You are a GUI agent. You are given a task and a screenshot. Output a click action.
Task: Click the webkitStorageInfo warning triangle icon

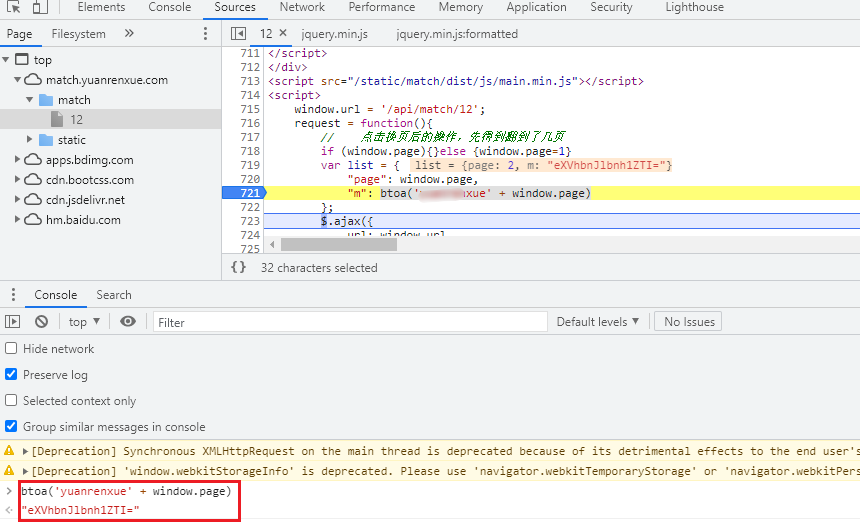coord(9,470)
